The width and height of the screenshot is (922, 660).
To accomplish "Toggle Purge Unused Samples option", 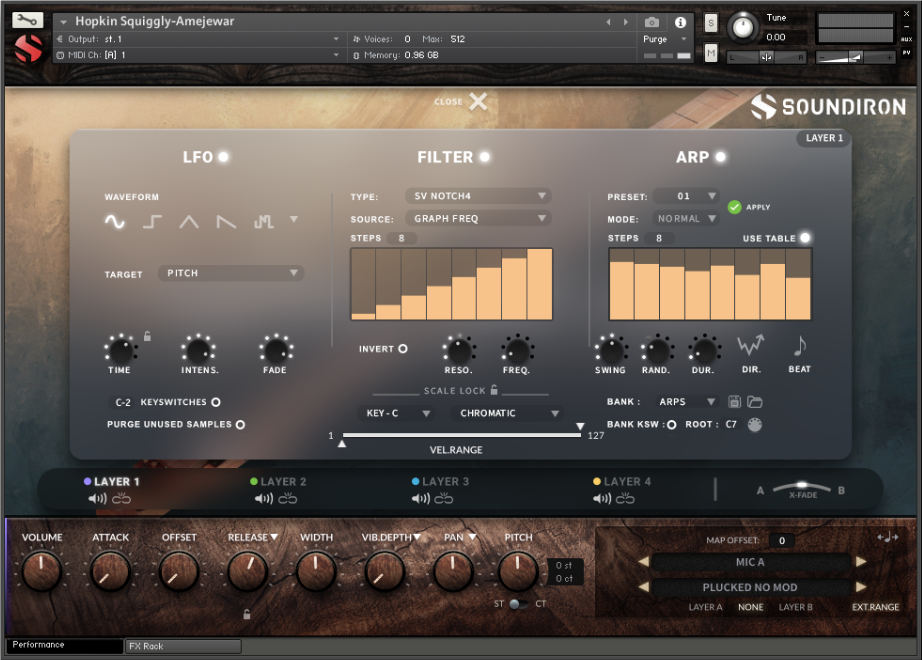I will point(240,424).
